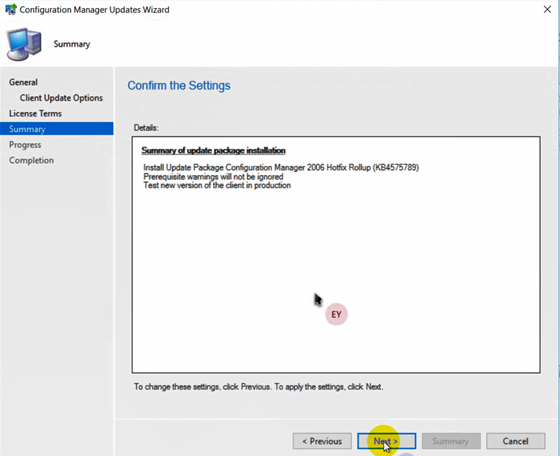Cancel the updates wizard
This screenshot has height=456, width=560.
coord(515,441)
